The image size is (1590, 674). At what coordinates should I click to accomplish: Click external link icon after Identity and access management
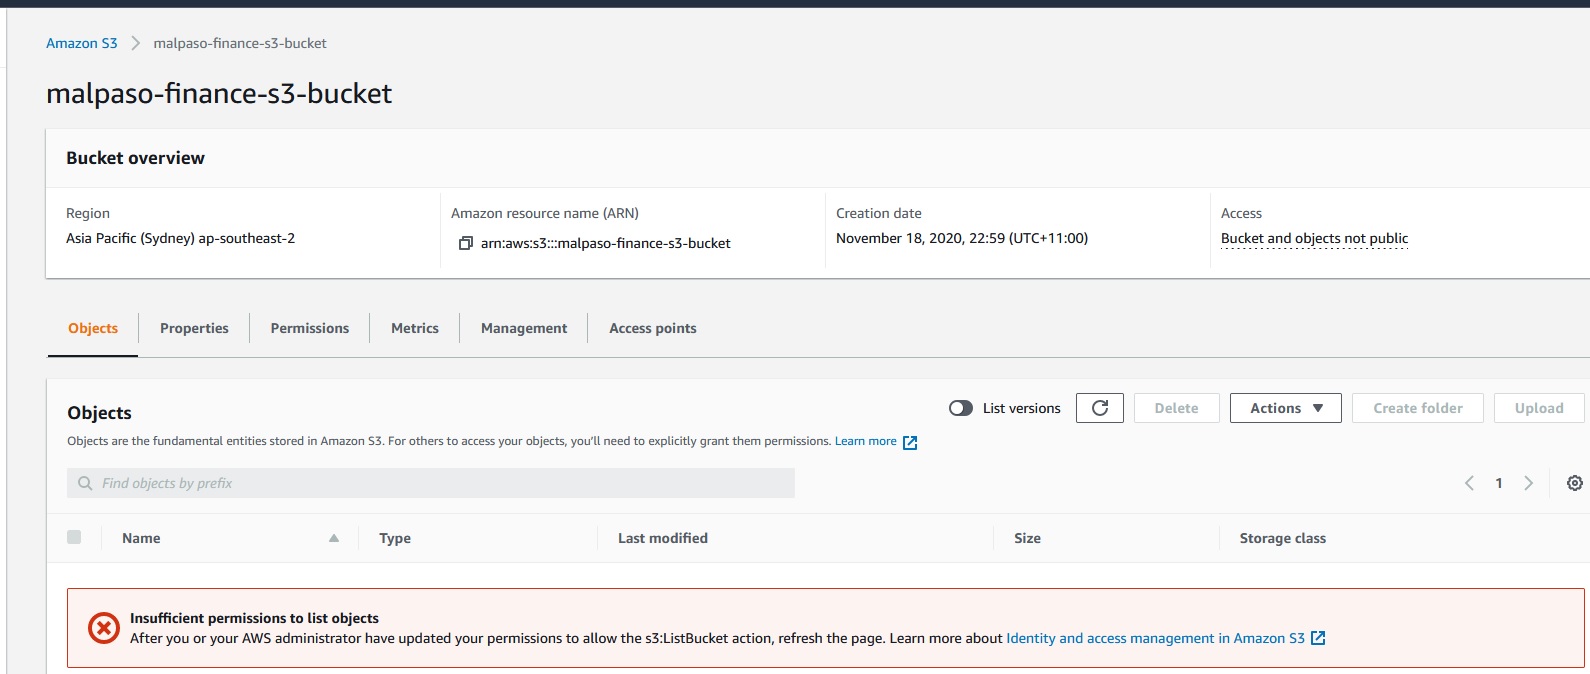coord(1318,638)
